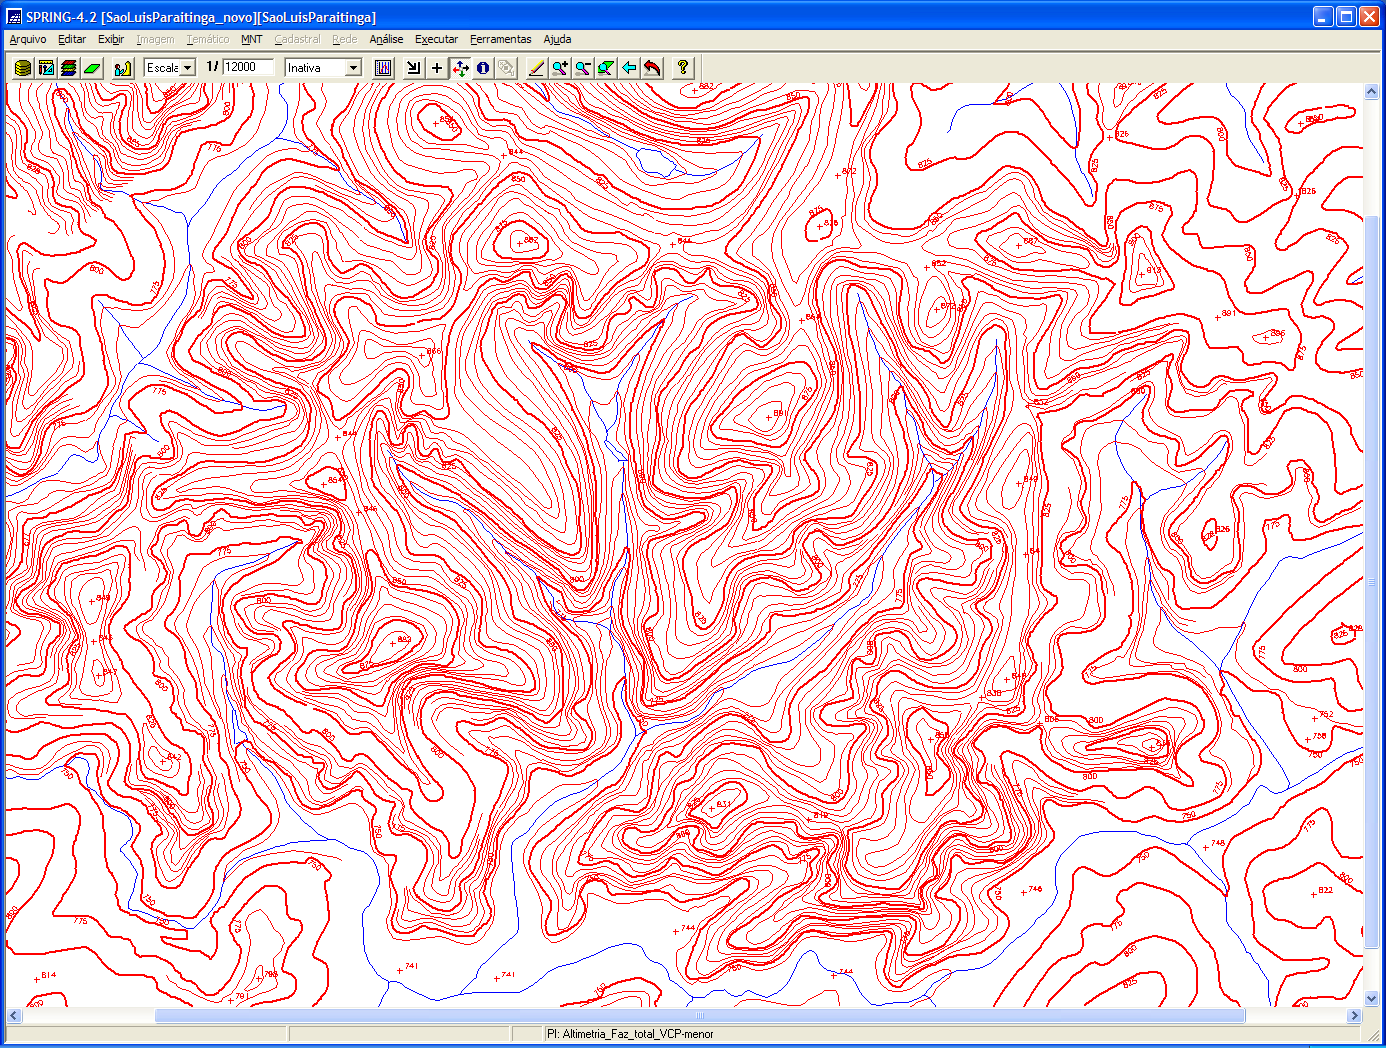Minimize the SPRING window

click(x=1323, y=16)
